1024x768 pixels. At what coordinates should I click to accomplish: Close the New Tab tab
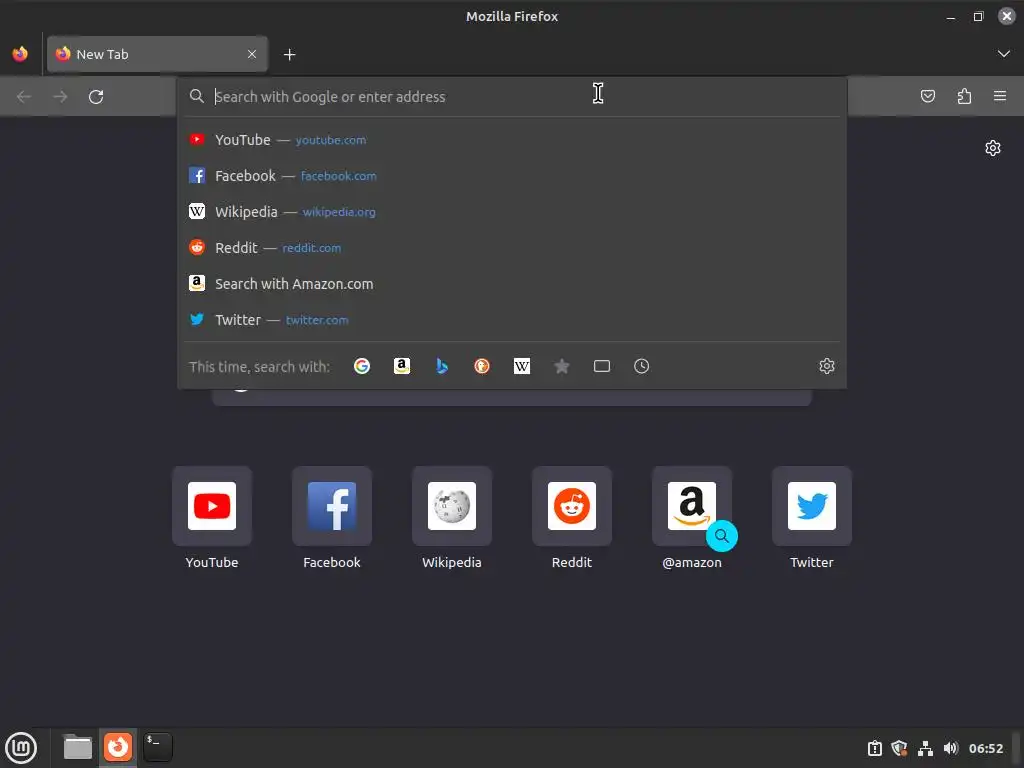click(x=252, y=54)
